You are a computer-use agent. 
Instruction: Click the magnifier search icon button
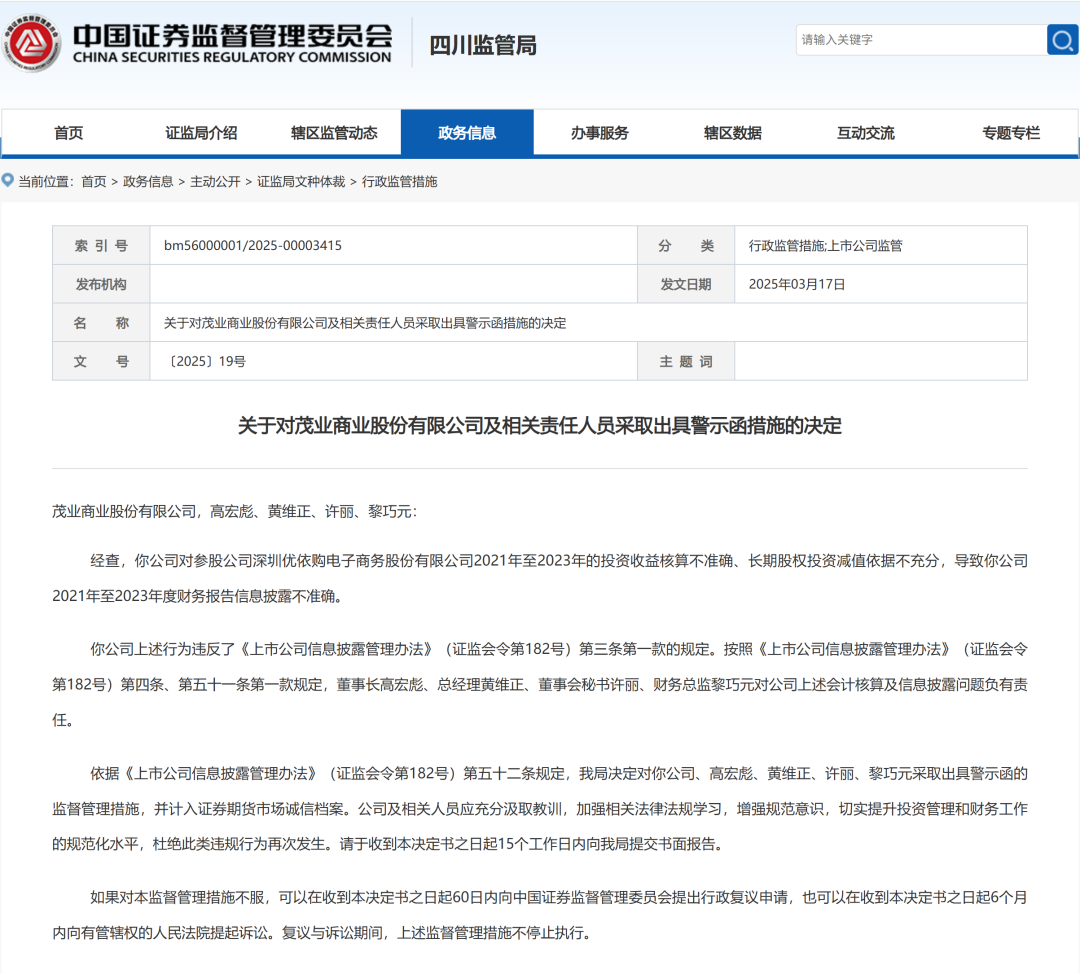coord(1062,40)
